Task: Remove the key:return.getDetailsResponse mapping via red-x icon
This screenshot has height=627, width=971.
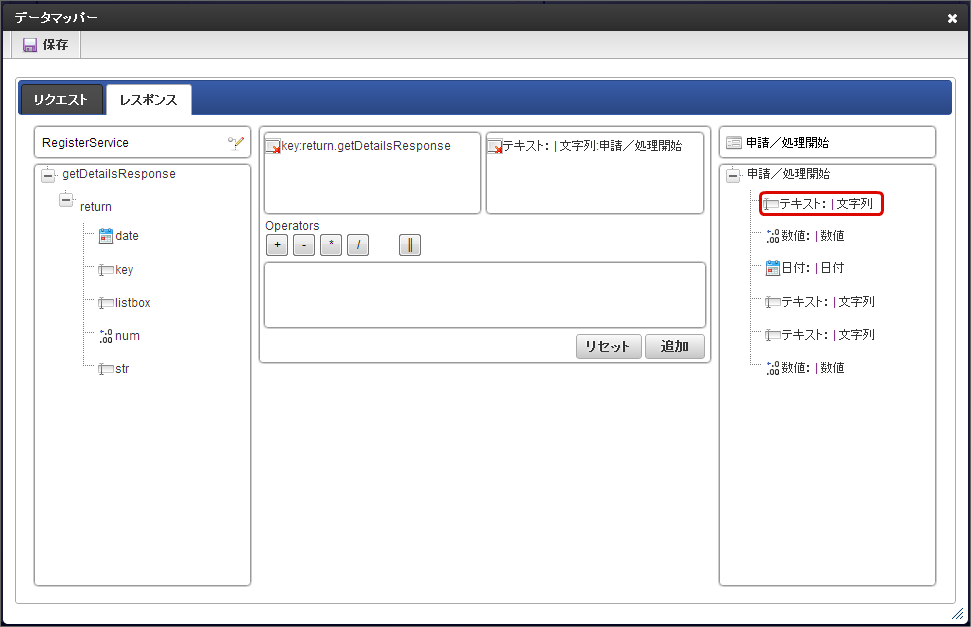Action: click(273, 147)
